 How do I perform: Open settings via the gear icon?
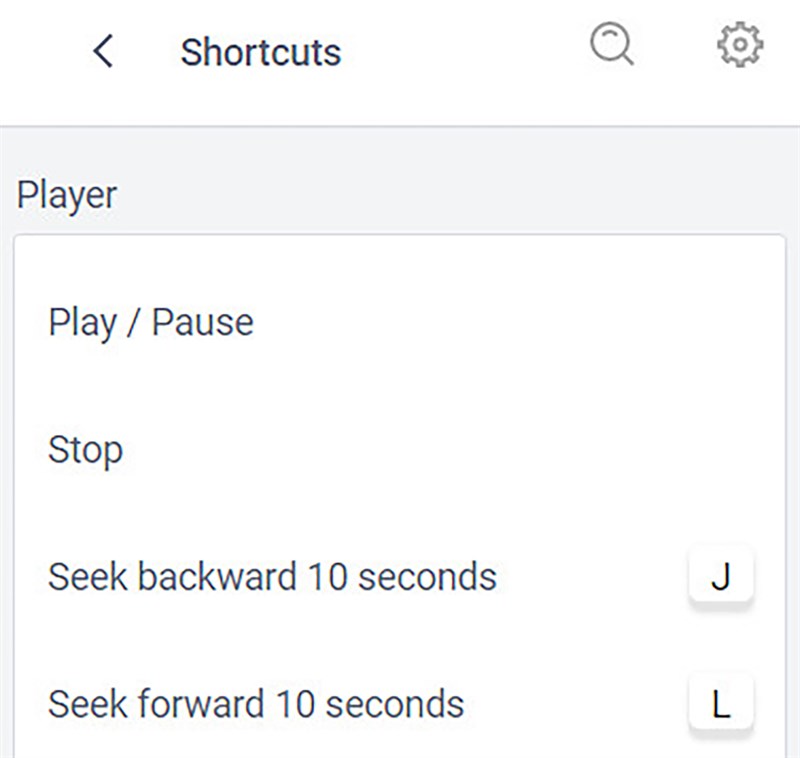(740, 46)
